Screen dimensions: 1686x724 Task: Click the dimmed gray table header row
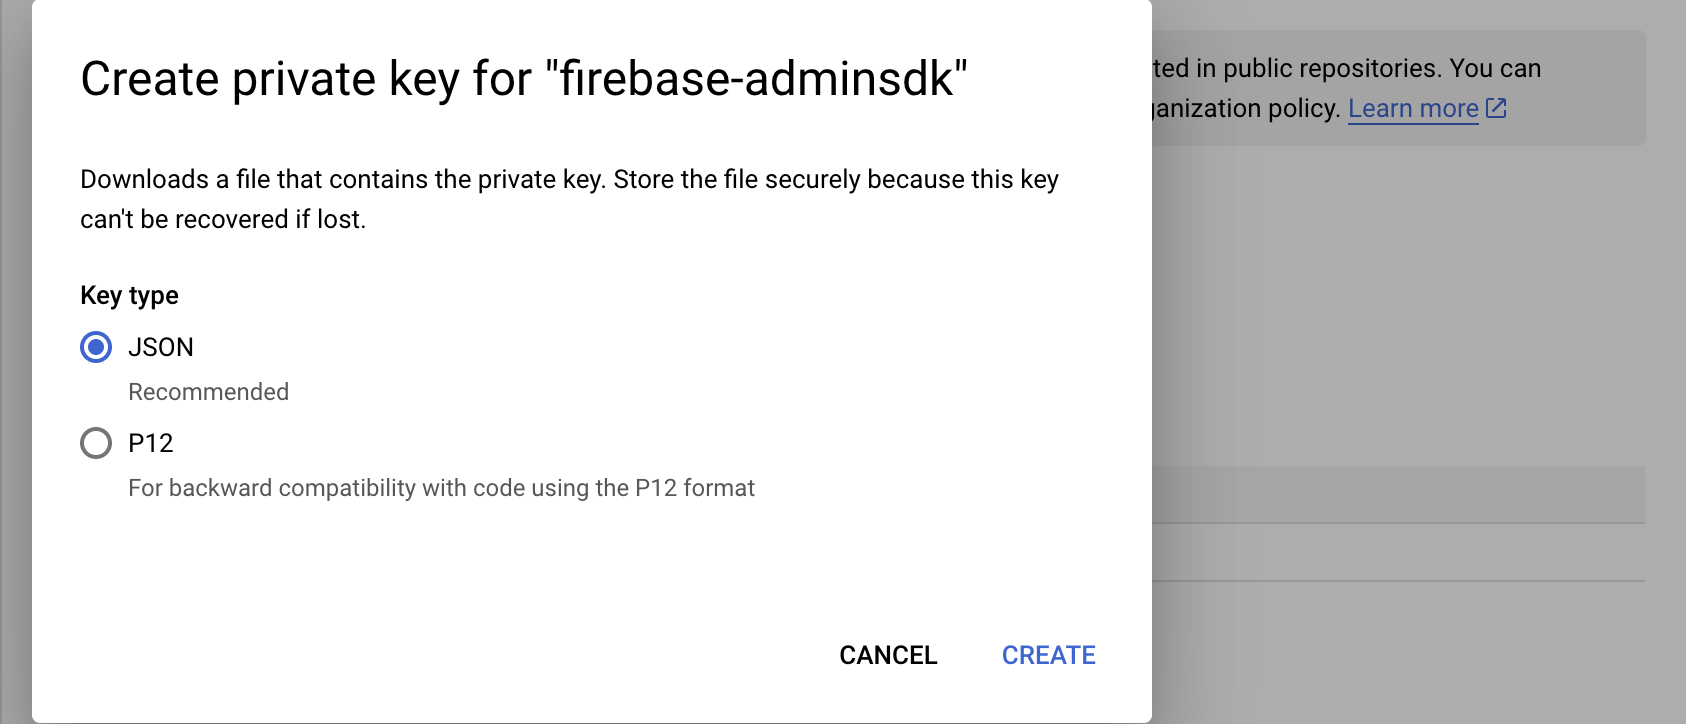1398,494
